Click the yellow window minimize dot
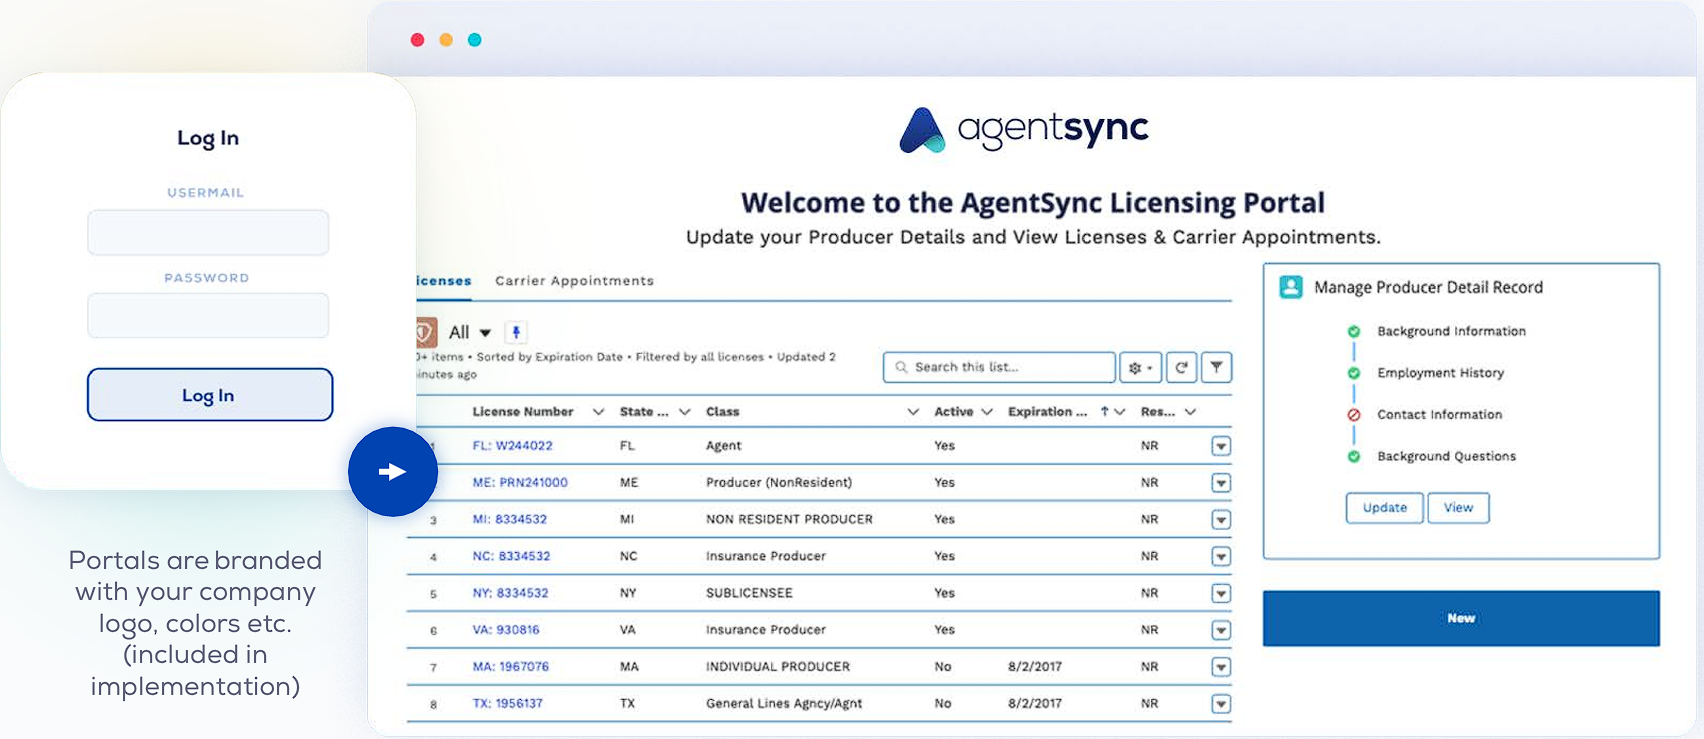Image resolution: width=1704 pixels, height=739 pixels. (x=446, y=40)
